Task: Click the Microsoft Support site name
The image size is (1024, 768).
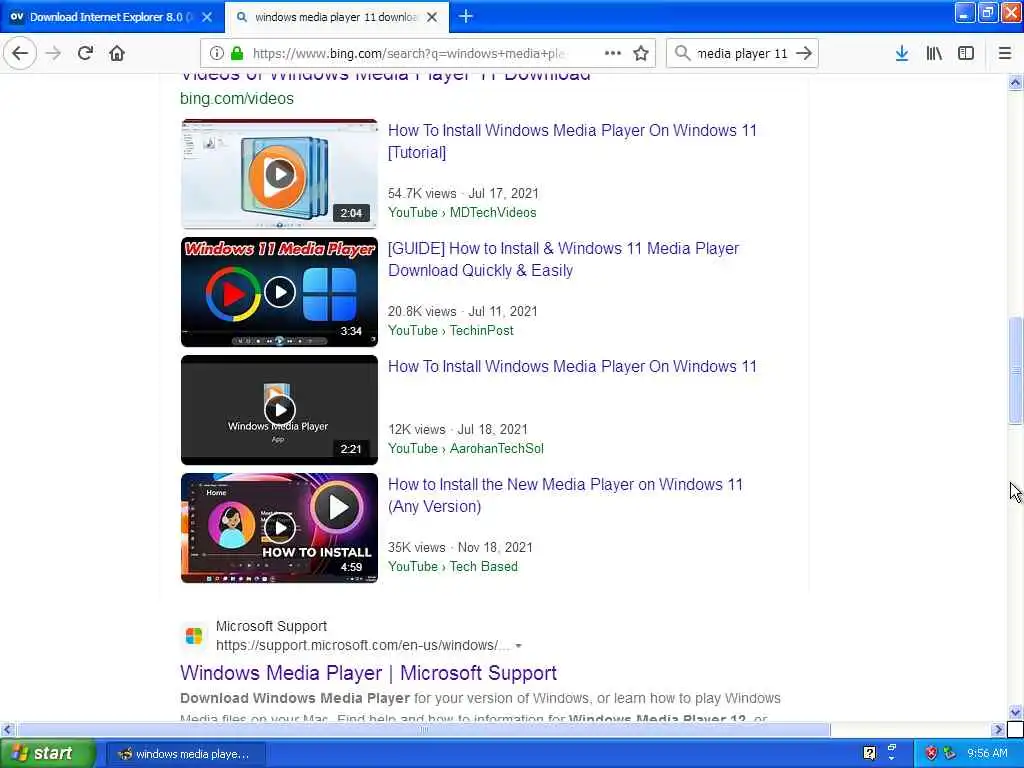Action: [271, 626]
